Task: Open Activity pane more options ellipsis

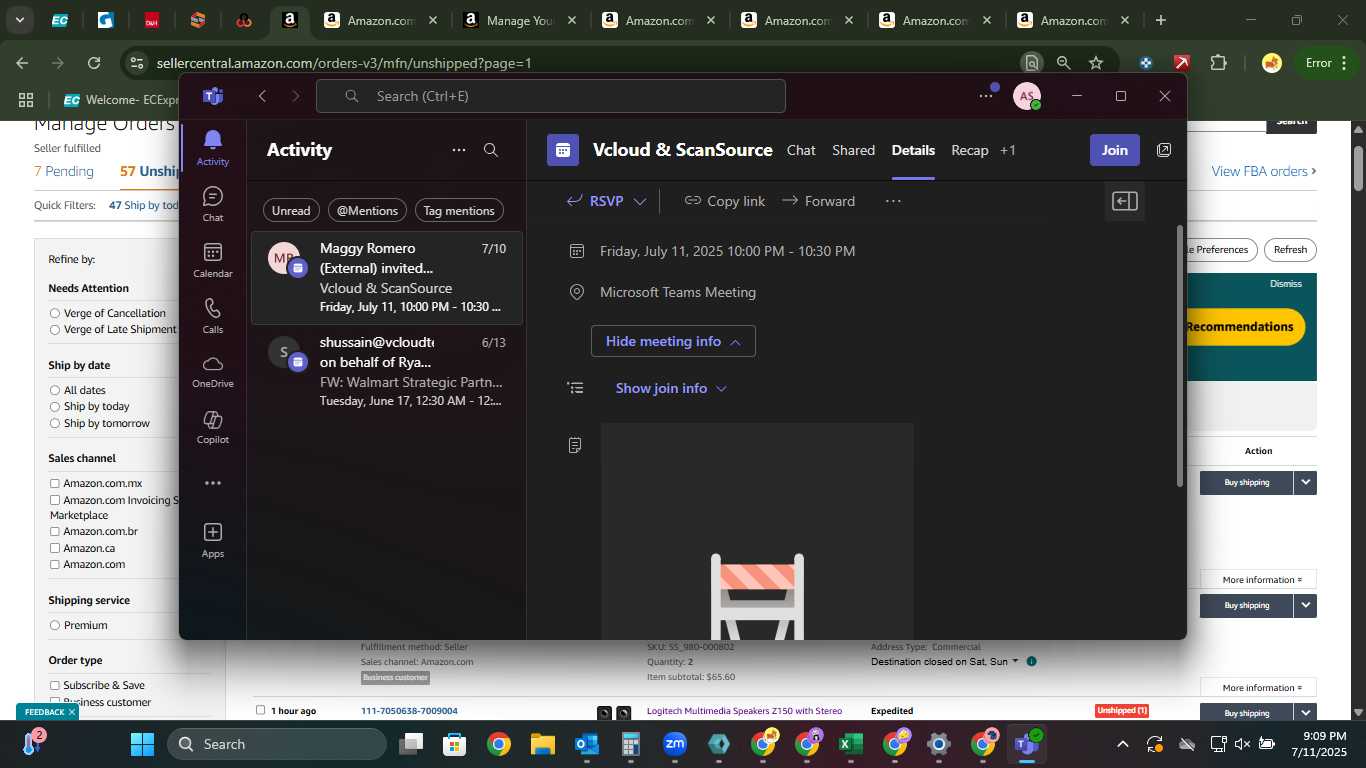Action: pyautogui.click(x=459, y=150)
